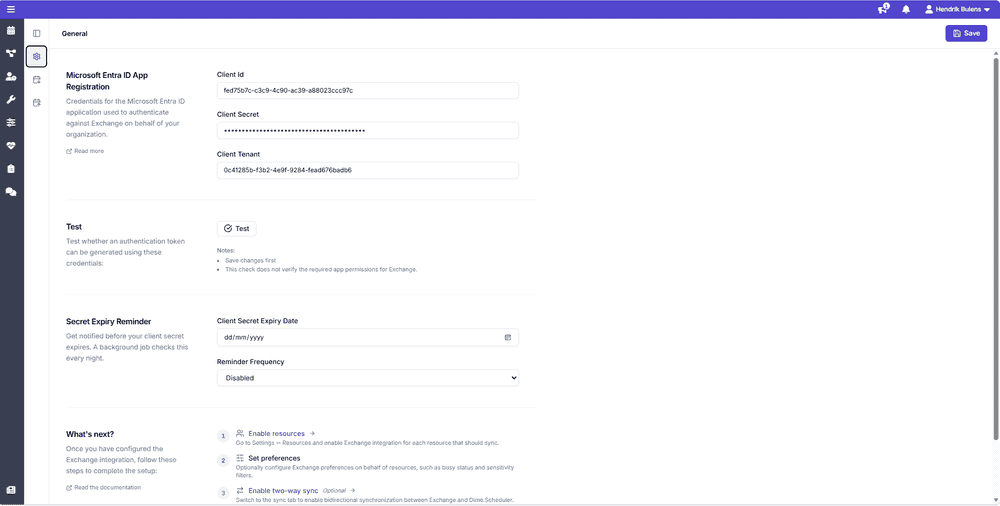Open the date picker calendar icon
The height and width of the screenshot is (506, 1000).
pyautogui.click(x=508, y=338)
